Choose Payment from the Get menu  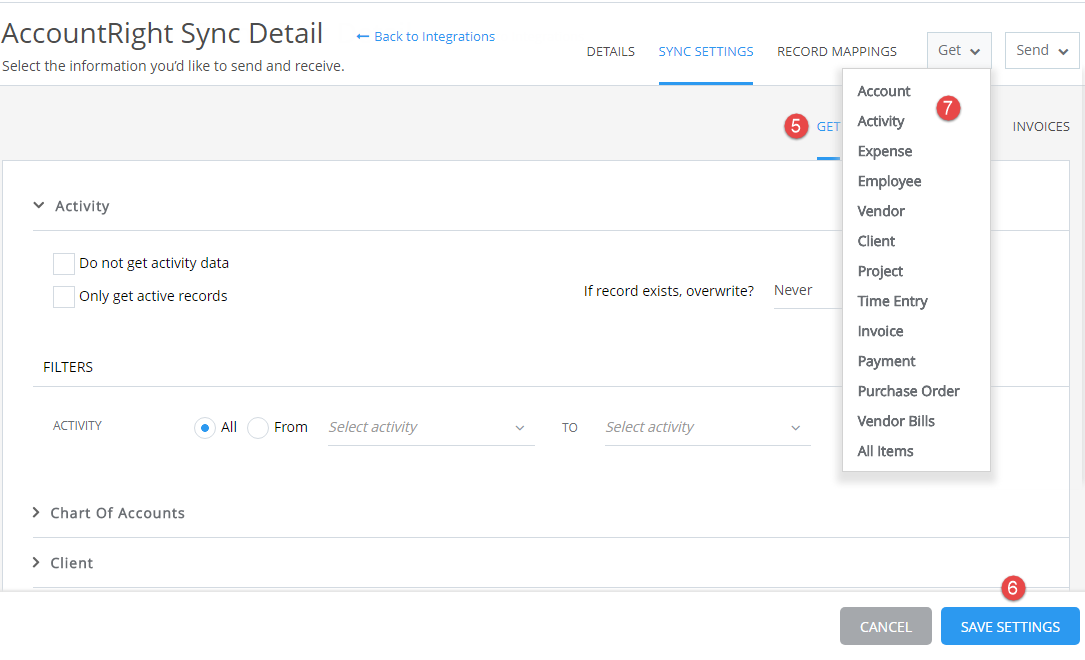(886, 361)
